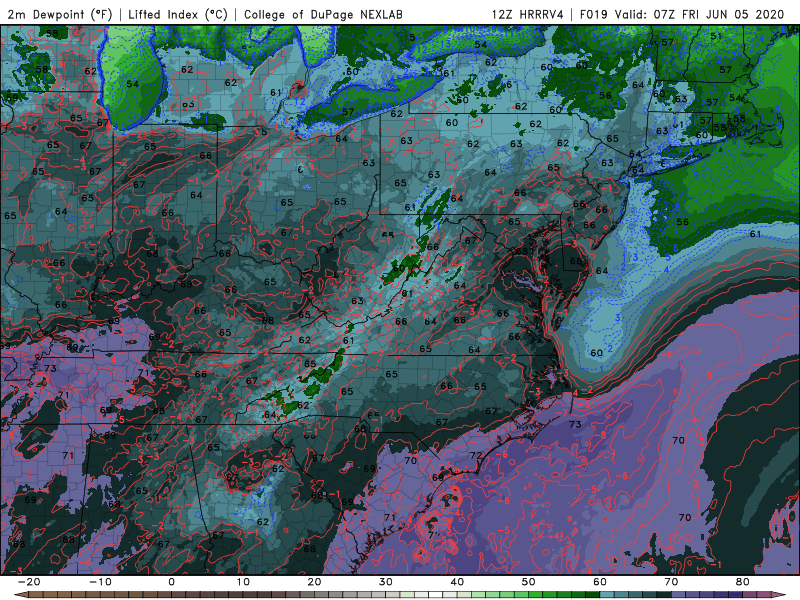Click the "Lifted Index (°C)" header label
Image resolution: width=800 pixels, height=600 pixels.
pyautogui.click(x=178, y=14)
